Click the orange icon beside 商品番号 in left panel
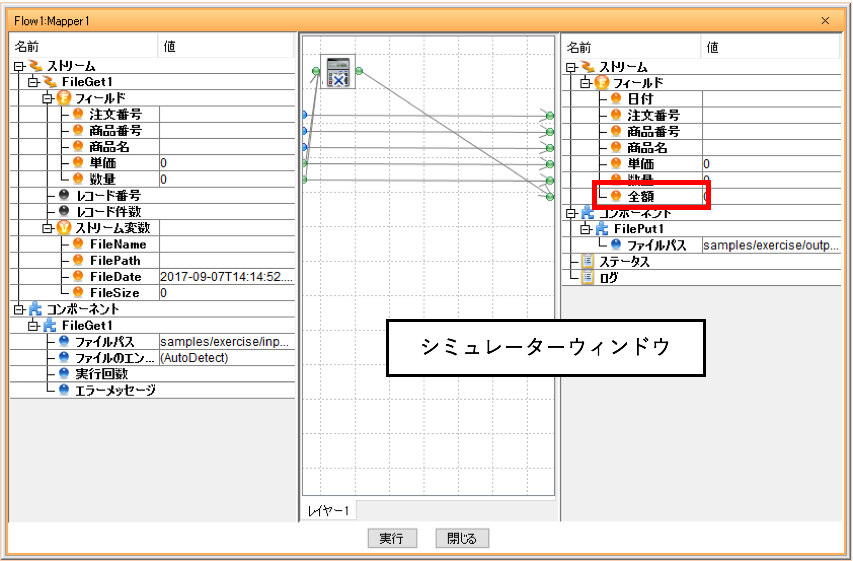Image resolution: width=853 pixels, height=561 pixels. pyautogui.click(x=78, y=130)
